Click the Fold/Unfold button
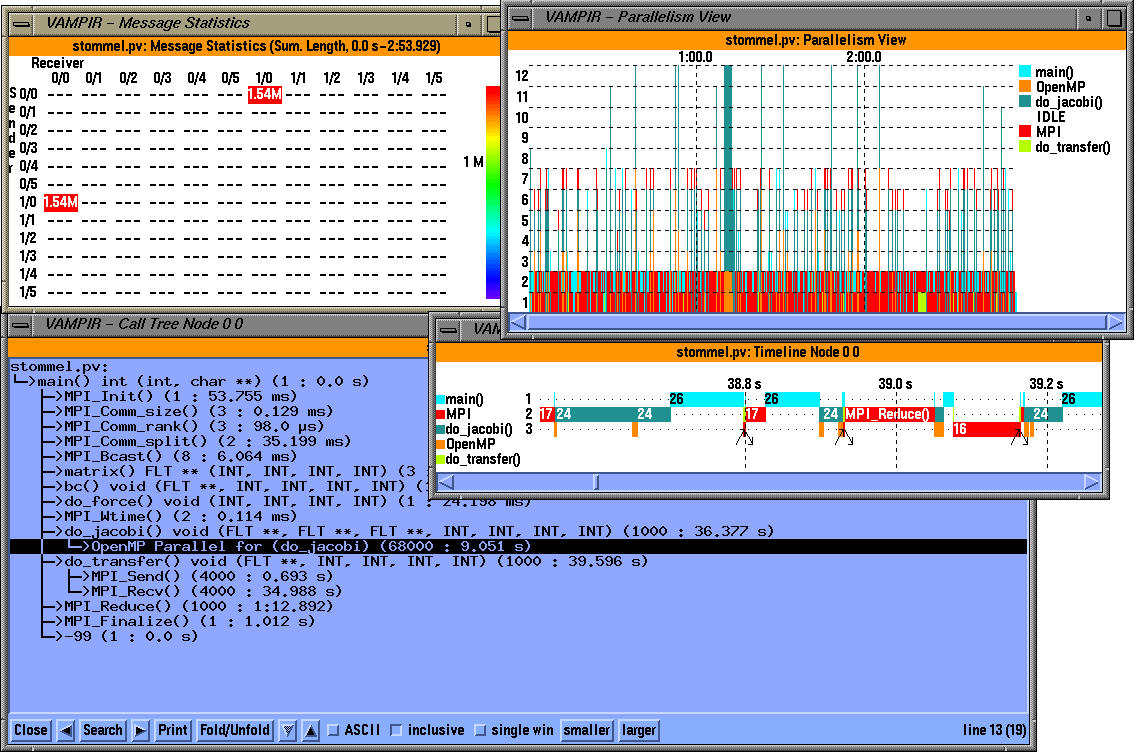The width and height of the screenshot is (1134, 752). (x=235, y=730)
